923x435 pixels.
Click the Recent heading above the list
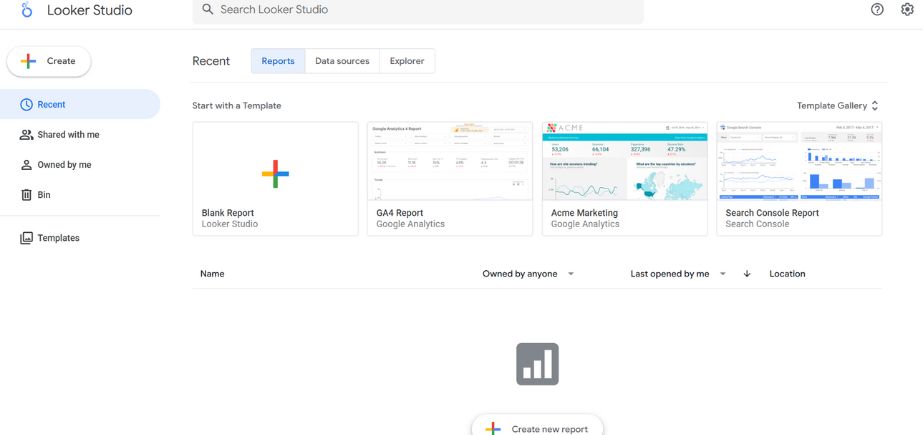point(211,61)
